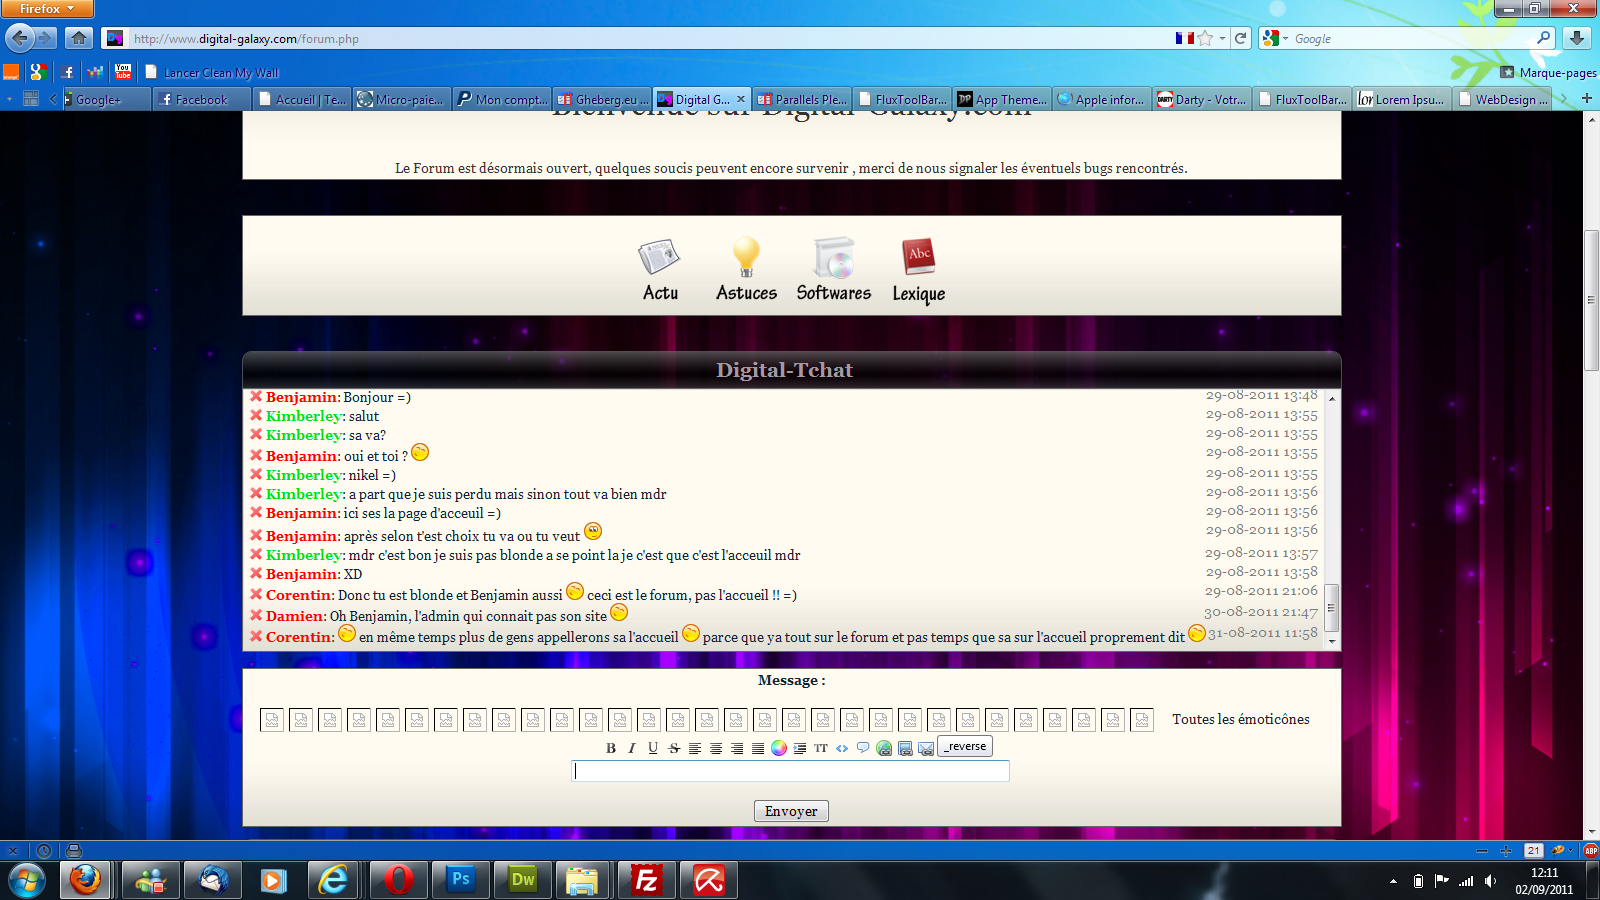Open 'Toutes les émoticônes' link

1240,719
